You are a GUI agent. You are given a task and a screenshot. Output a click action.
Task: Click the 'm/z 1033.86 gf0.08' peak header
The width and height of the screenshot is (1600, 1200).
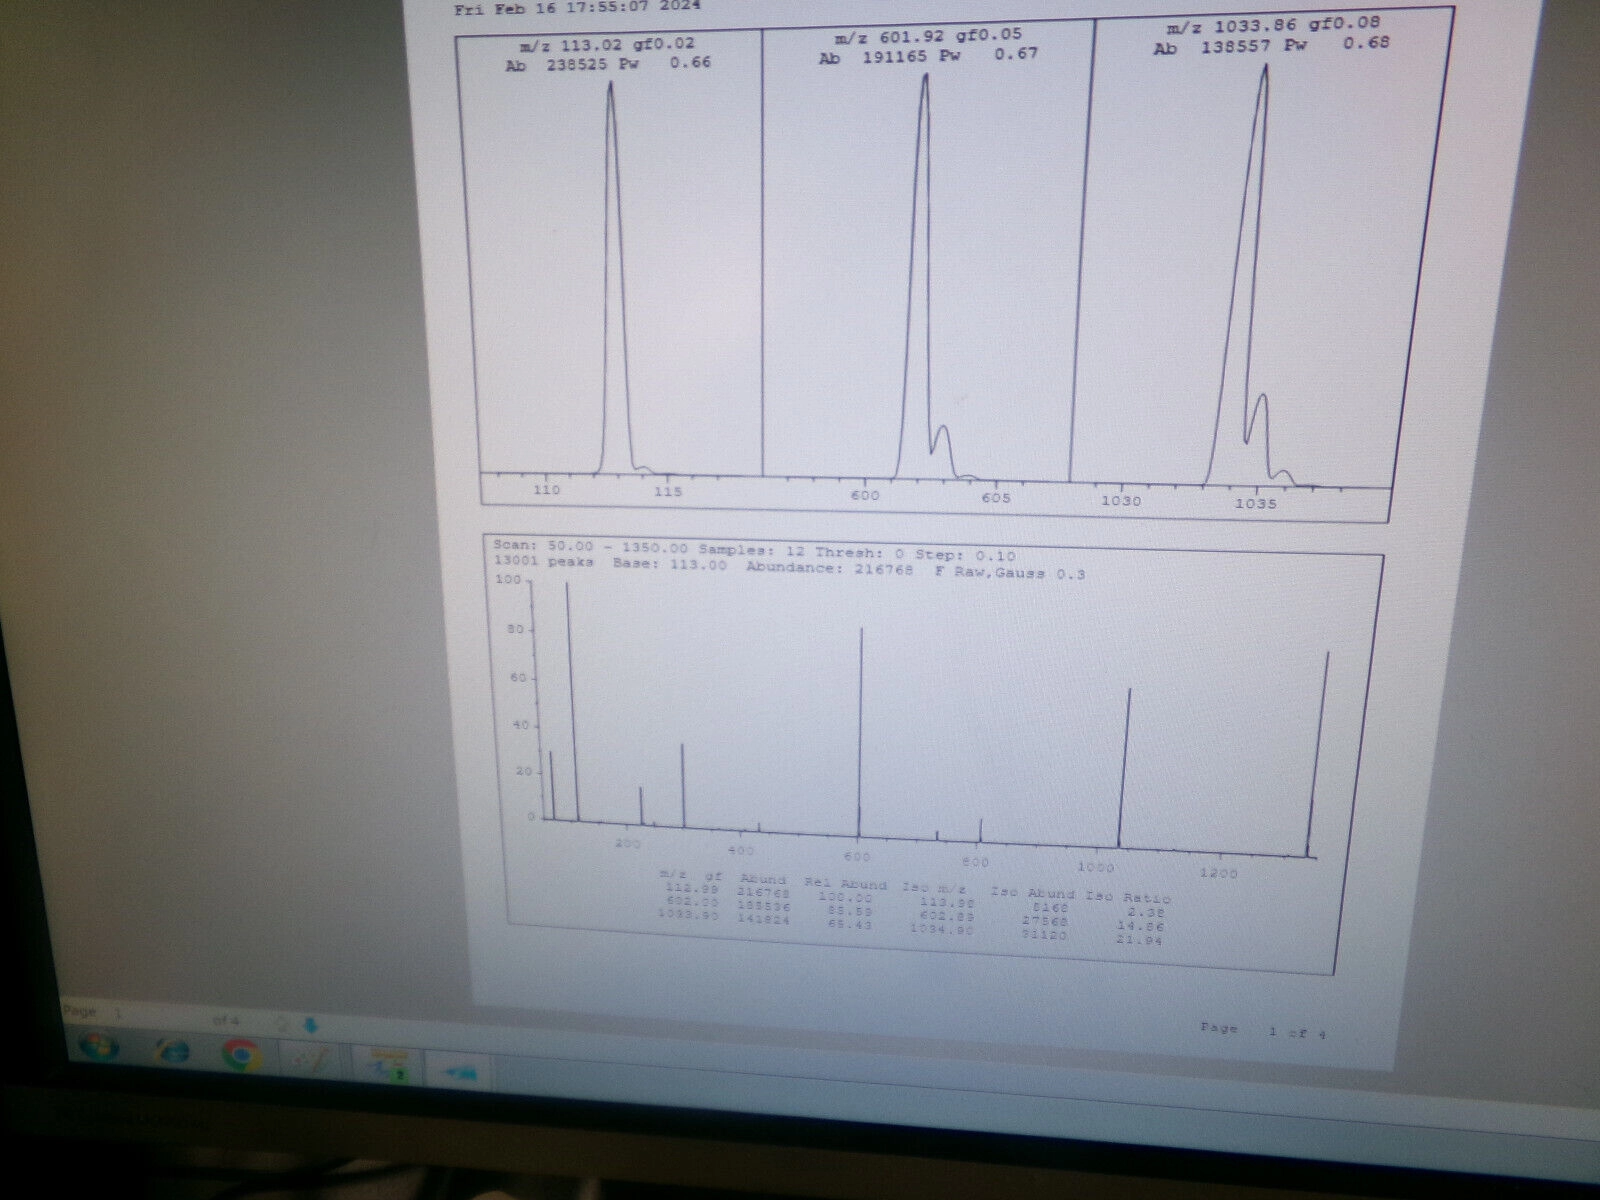[1274, 25]
